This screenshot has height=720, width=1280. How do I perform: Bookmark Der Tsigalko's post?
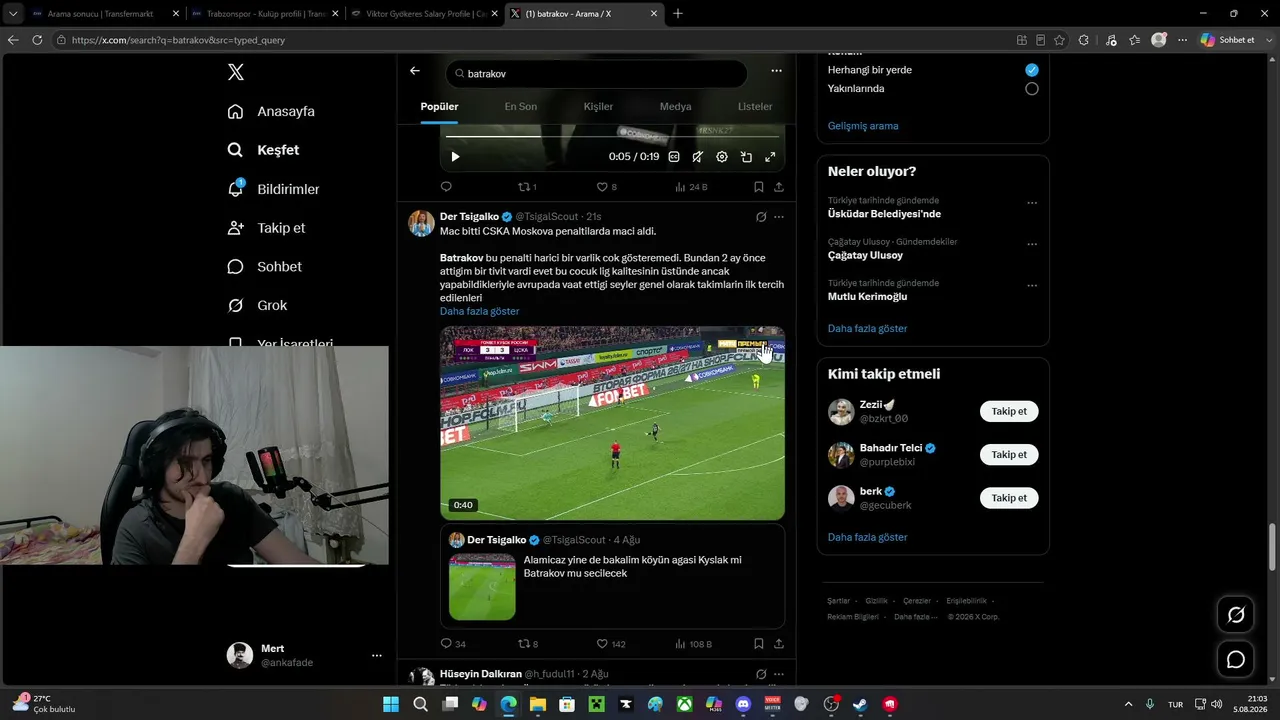point(759,644)
